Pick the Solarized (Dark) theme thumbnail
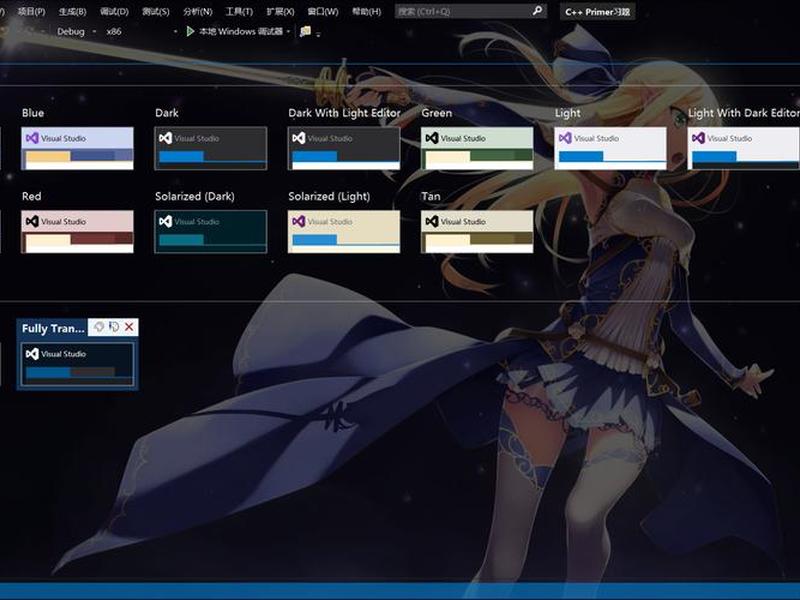The image size is (800, 600). point(211,232)
